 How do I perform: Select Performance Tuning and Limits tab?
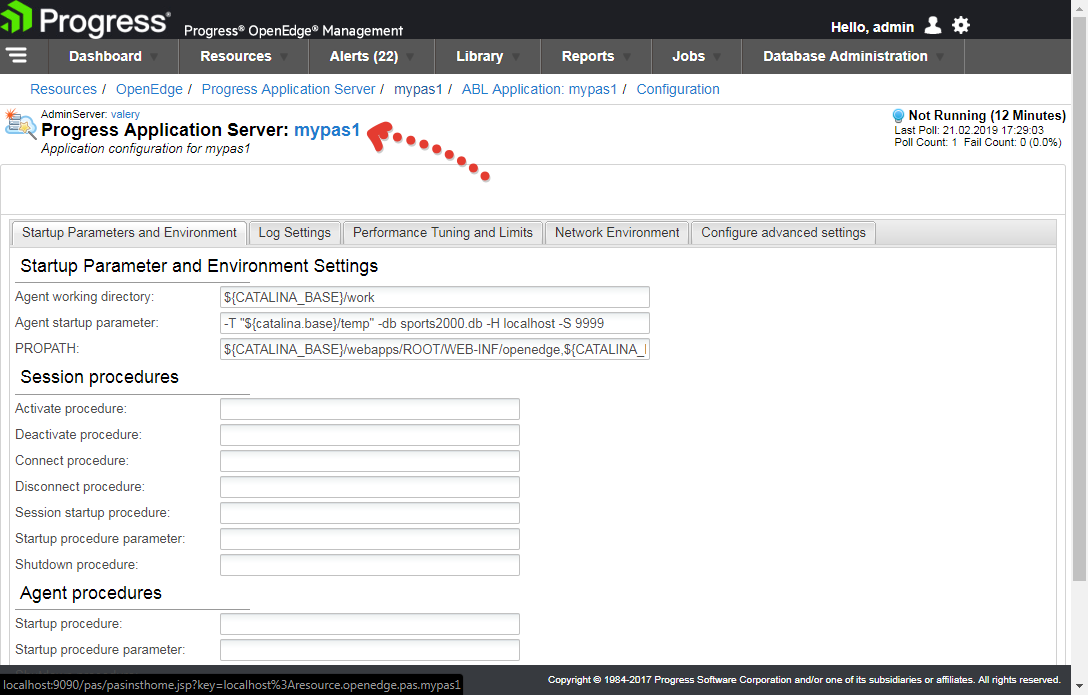click(442, 233)
